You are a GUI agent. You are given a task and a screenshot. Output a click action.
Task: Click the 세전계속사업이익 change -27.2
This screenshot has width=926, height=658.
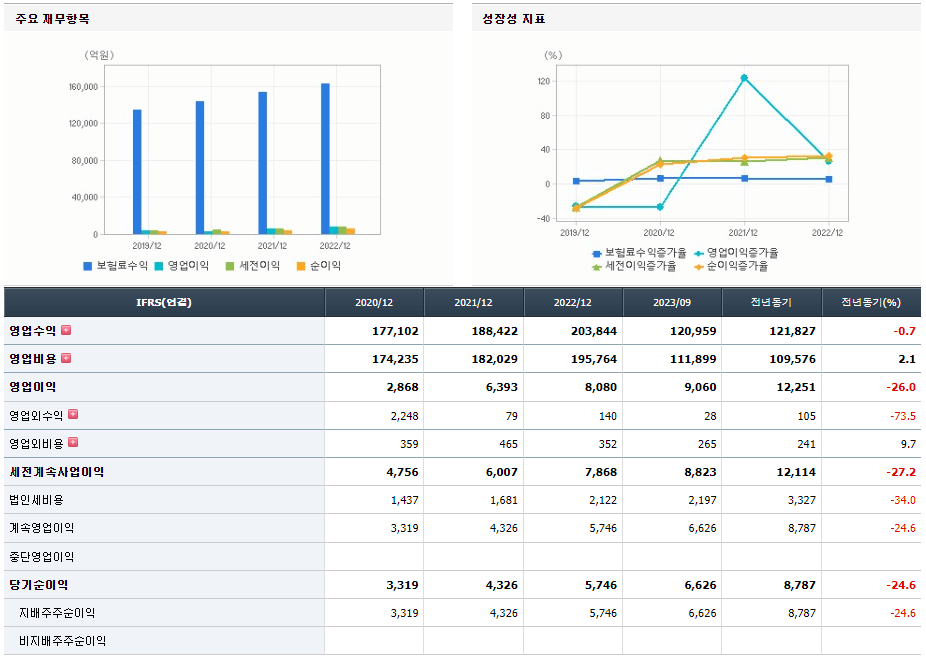coord(901,473)
